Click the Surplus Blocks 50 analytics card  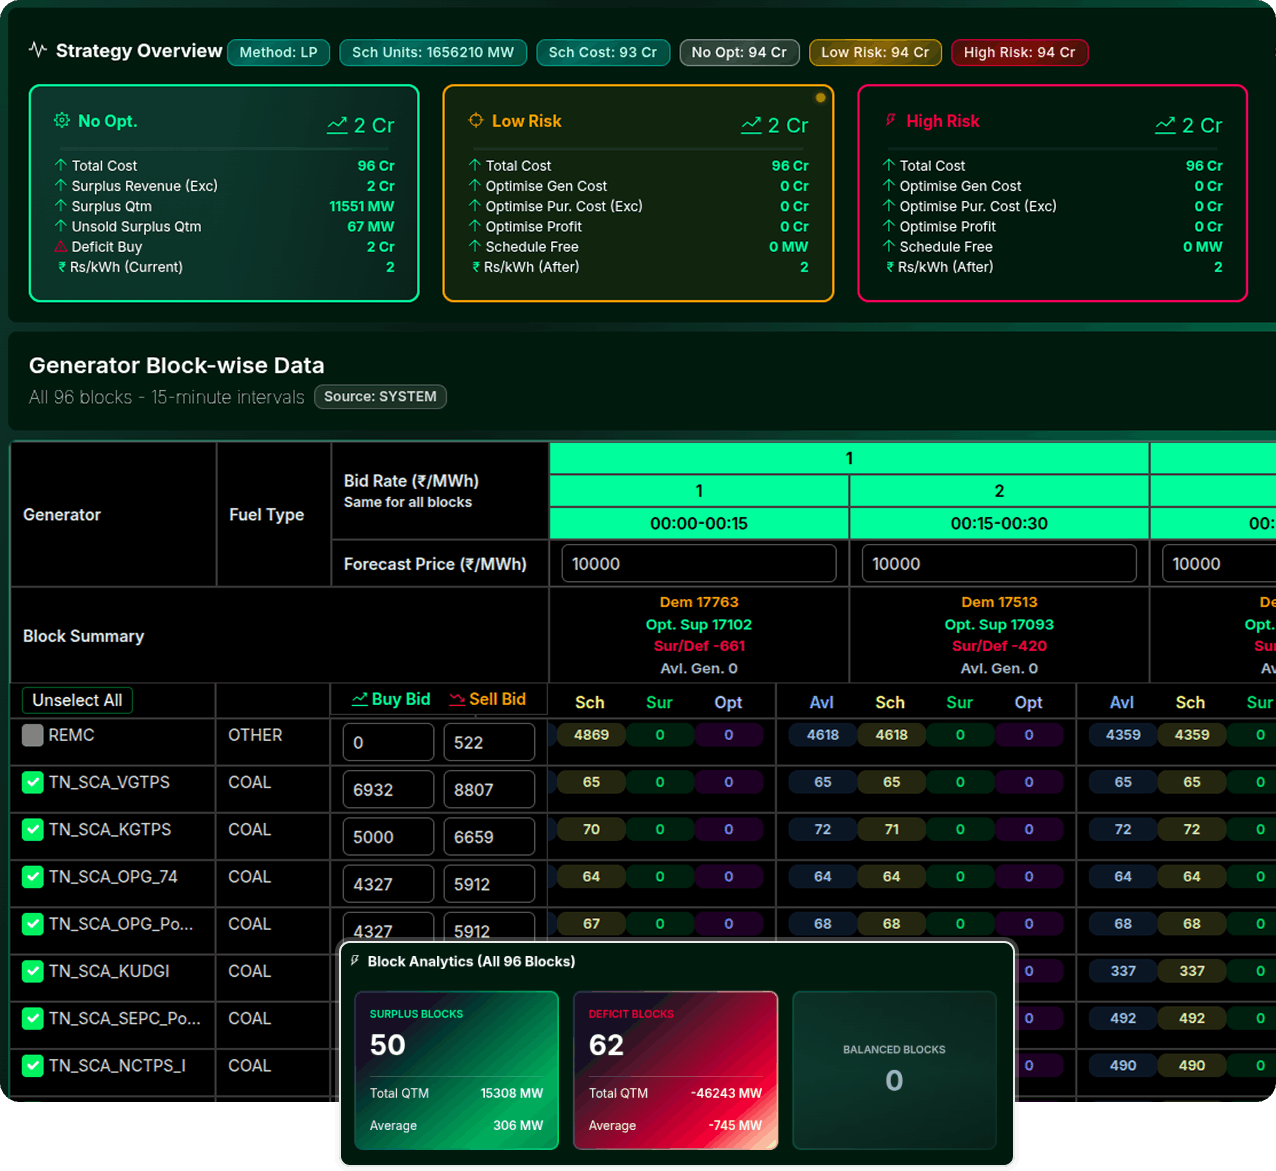pyautogui.click(x=456, y=1070)
